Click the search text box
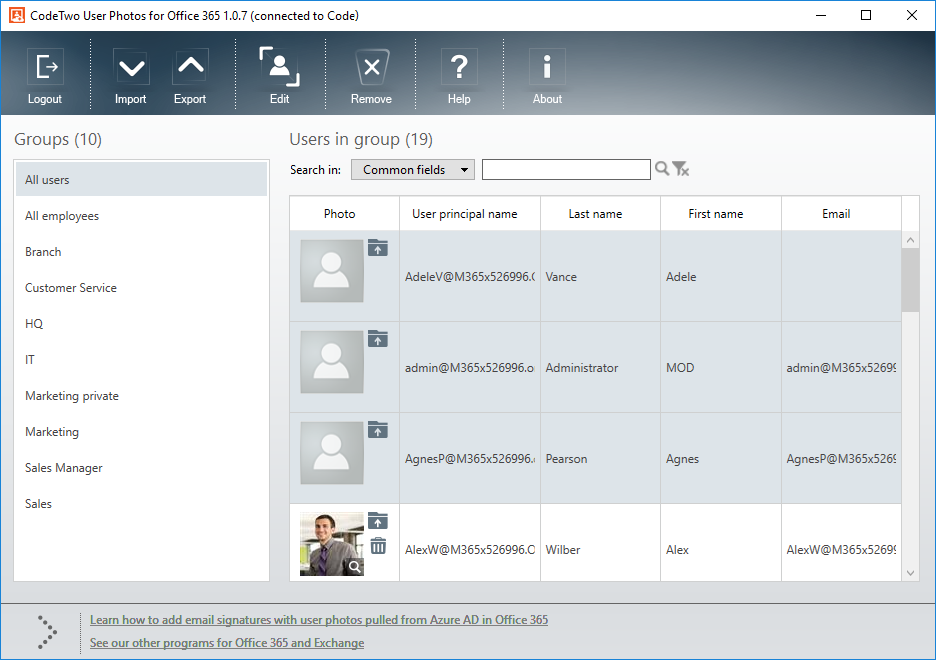 point(566,169)
